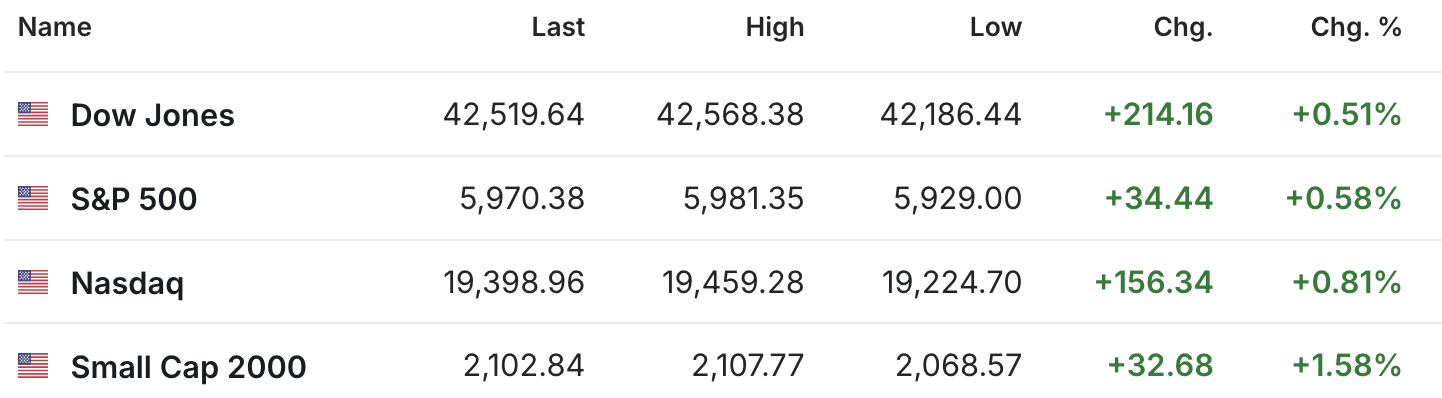Sort table by Last column header
Screen dimensions: 1442x398
(x=558, y=28)
